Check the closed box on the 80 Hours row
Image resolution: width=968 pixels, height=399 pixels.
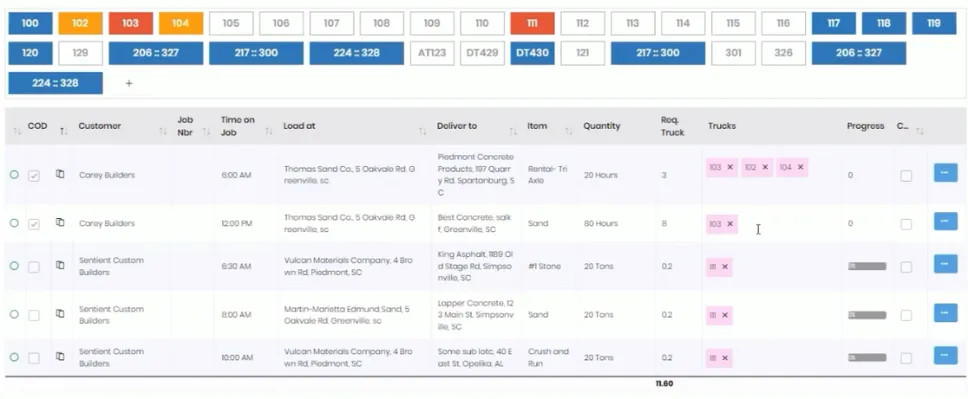906,224
